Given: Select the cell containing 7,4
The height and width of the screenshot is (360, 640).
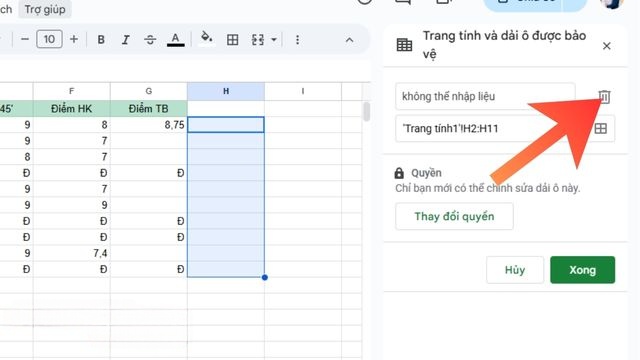Looking at the screenshot, I should [x=71, y=253].
